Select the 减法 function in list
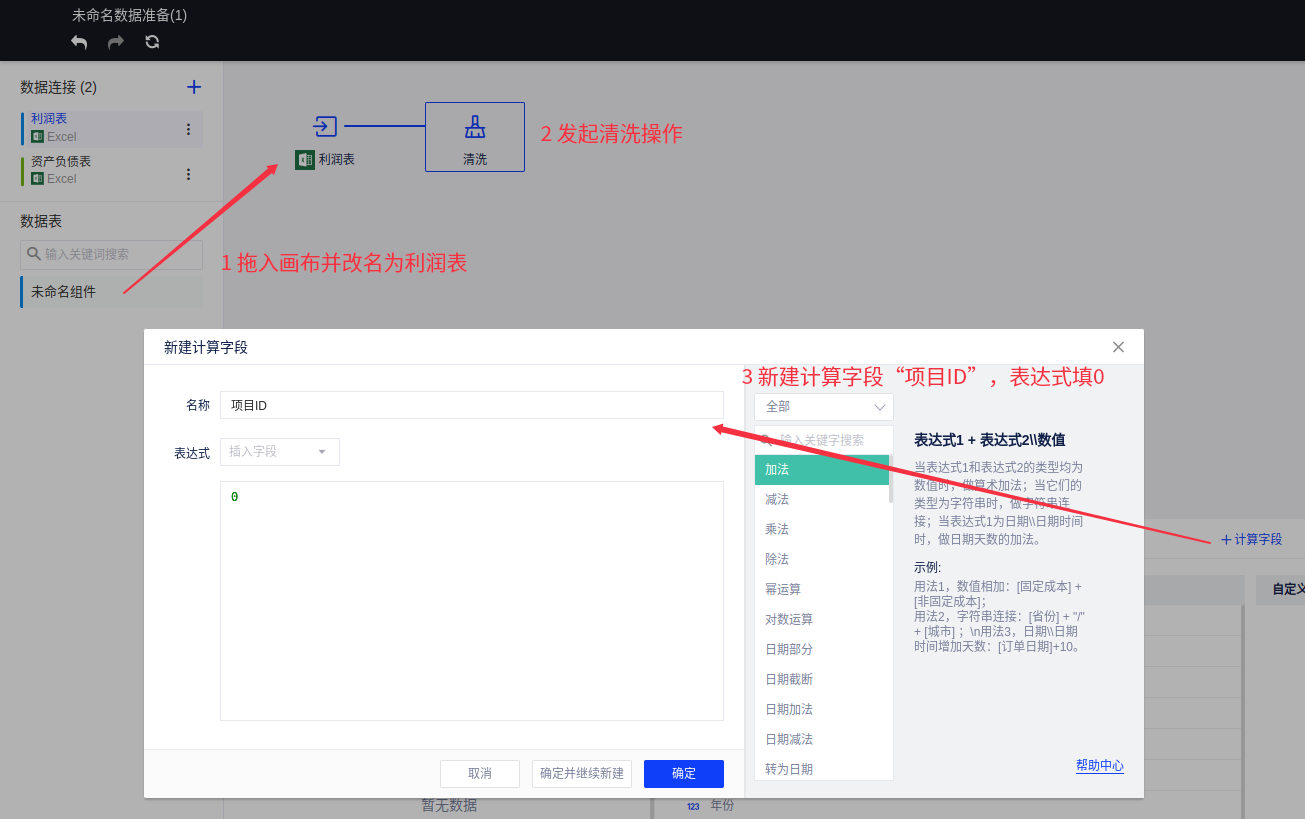1305x819 pixels. [777, 499]
